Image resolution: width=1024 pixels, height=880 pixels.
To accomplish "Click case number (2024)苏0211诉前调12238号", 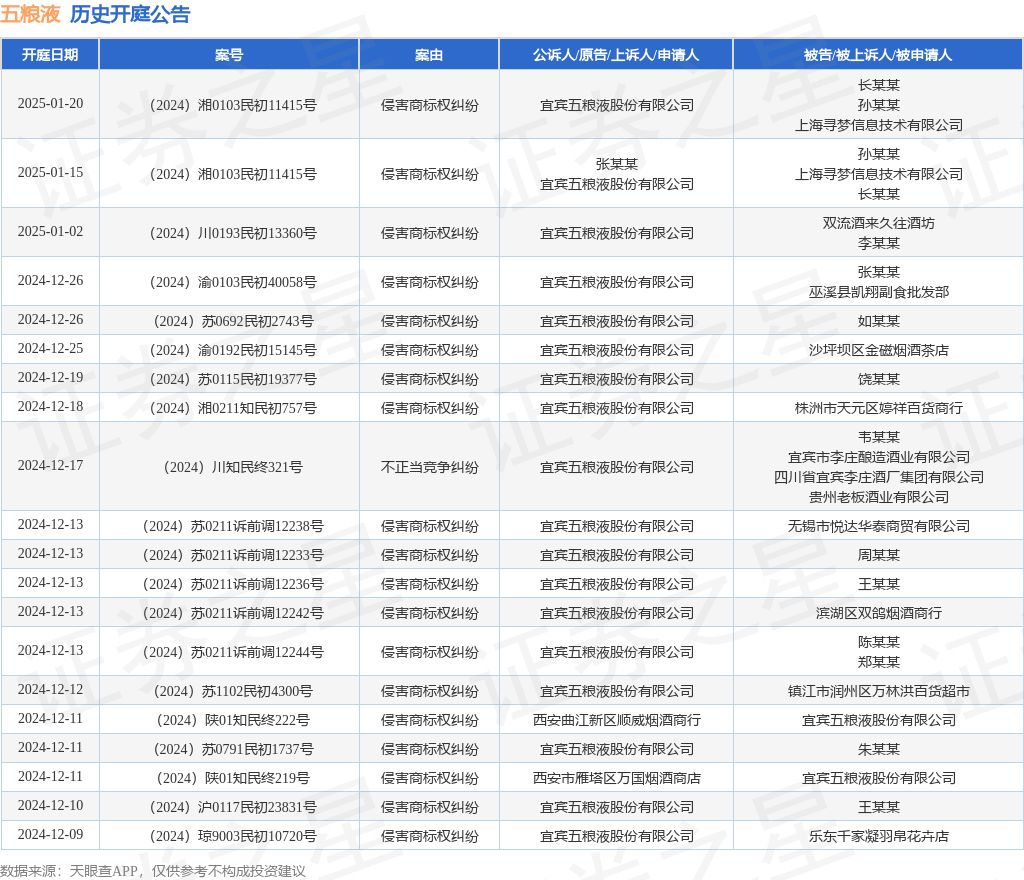I will click(x=233, y=526).
